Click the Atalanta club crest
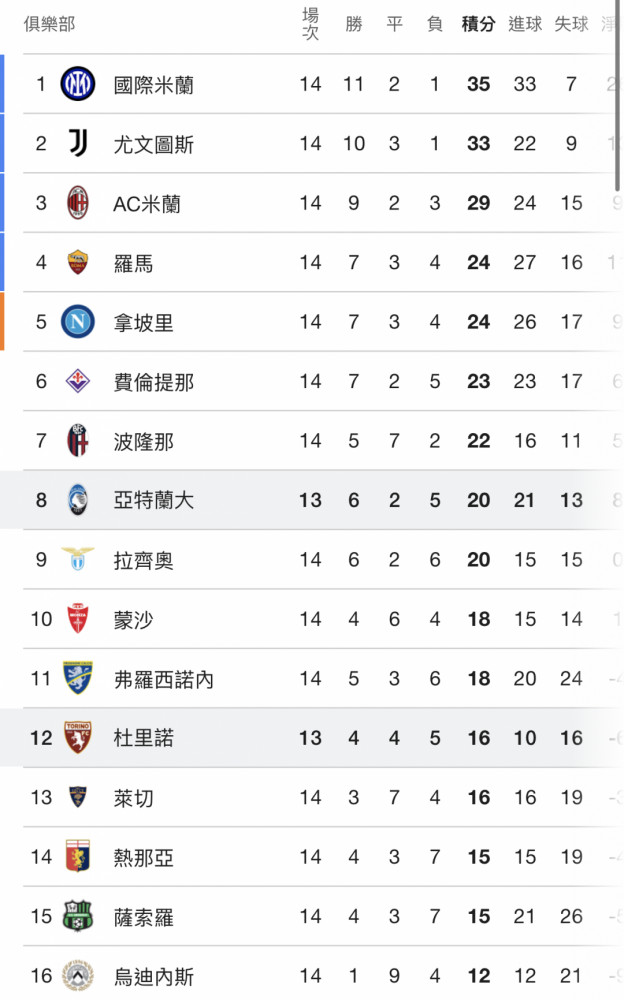 (x=78, y=500)
